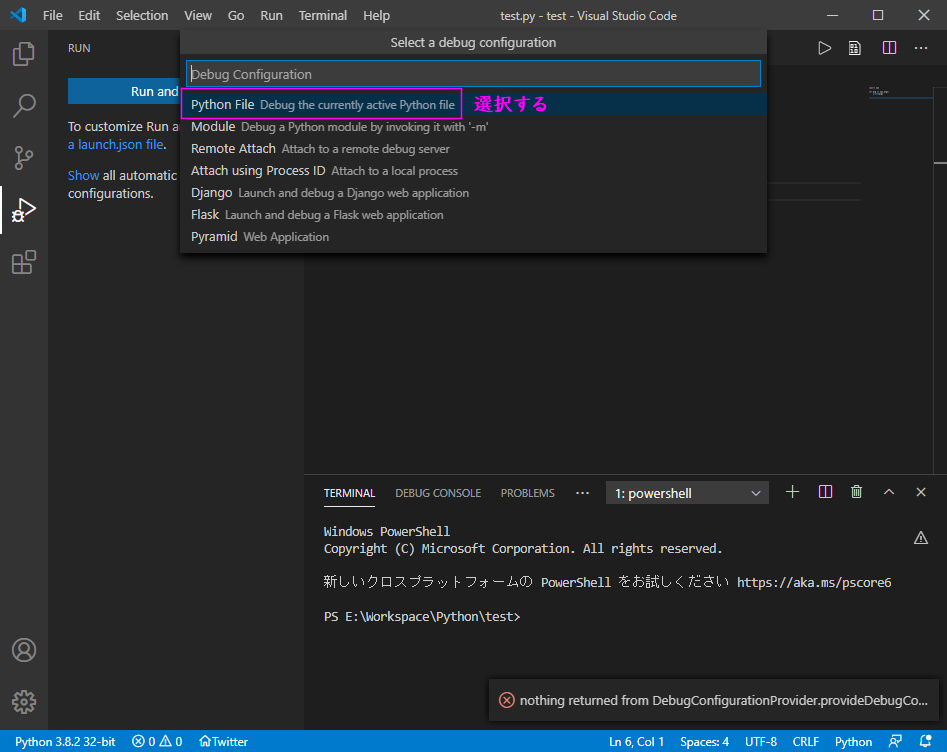Click the PS E:\Workspace\Python\test> prompt line
This screenshot has height=752, width=947.
(422, 617)
